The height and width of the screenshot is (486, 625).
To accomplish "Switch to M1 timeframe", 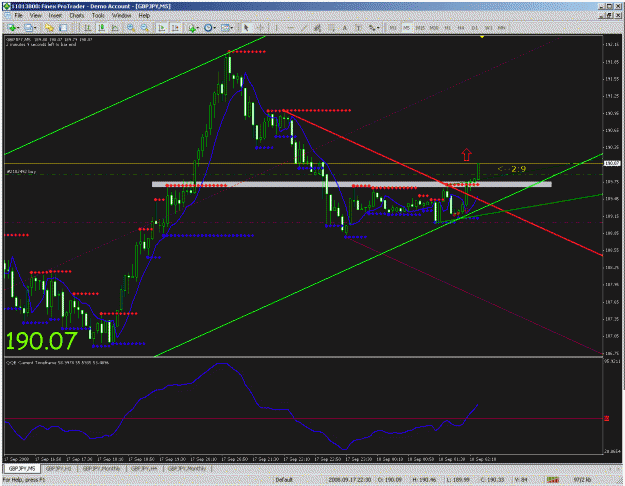I will coord(393,28).
